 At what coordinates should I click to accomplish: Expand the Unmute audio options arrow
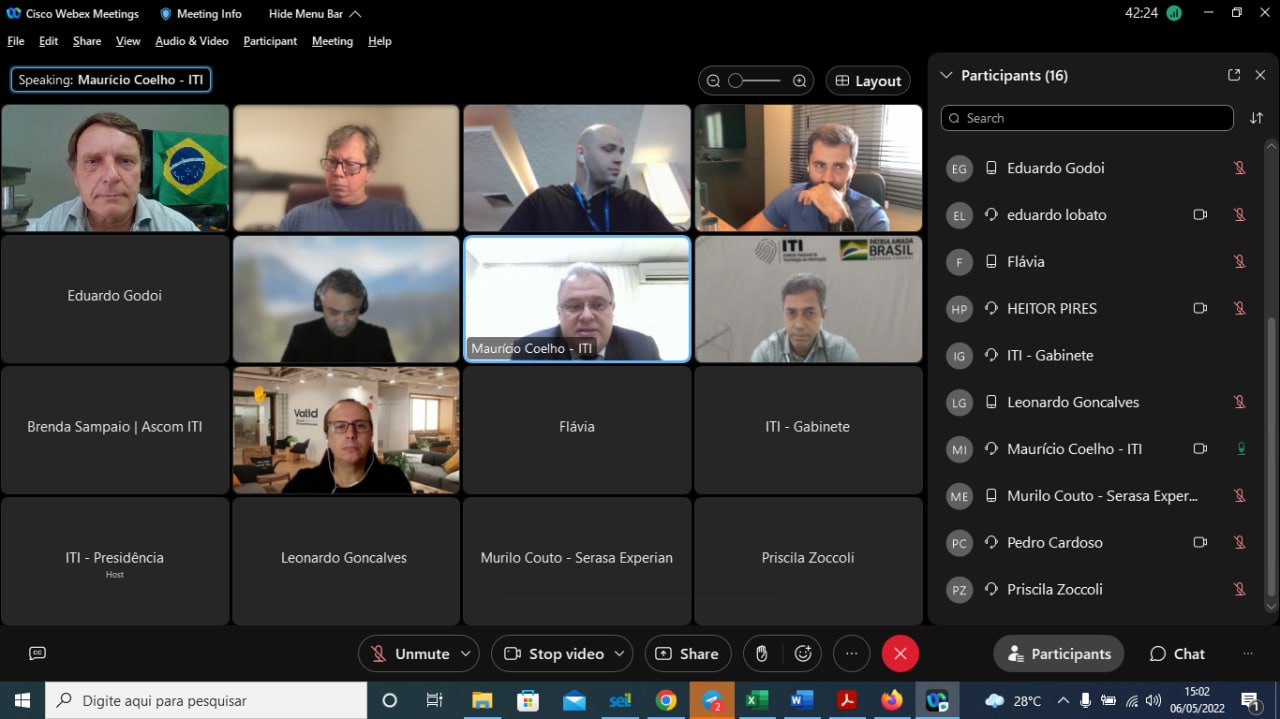465,654
